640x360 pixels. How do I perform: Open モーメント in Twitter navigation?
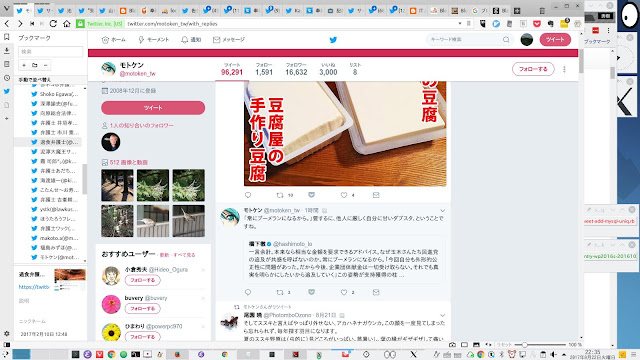click(153, 40)
